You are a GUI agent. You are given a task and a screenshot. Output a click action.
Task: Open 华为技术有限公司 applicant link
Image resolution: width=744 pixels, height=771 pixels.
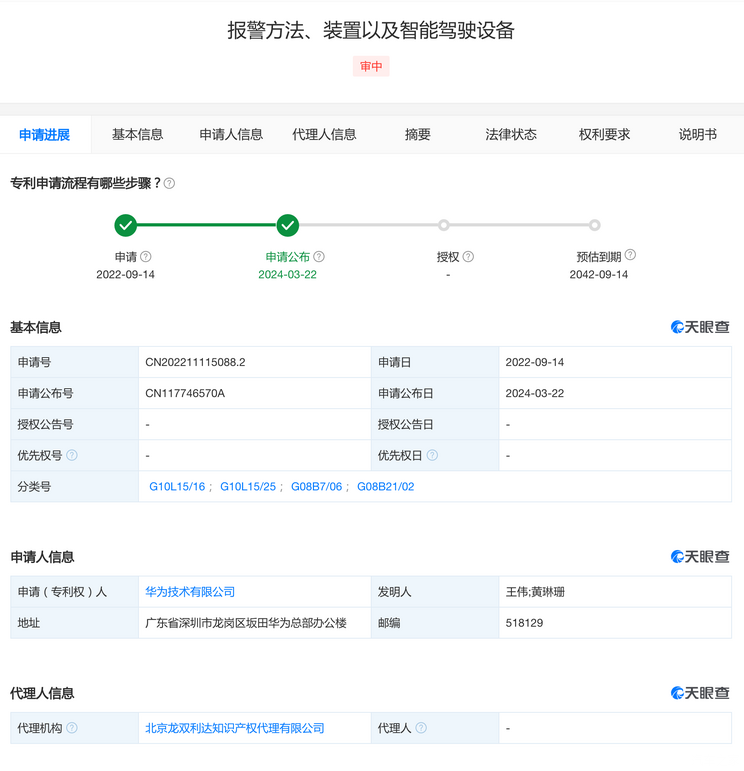coord(190,592)
